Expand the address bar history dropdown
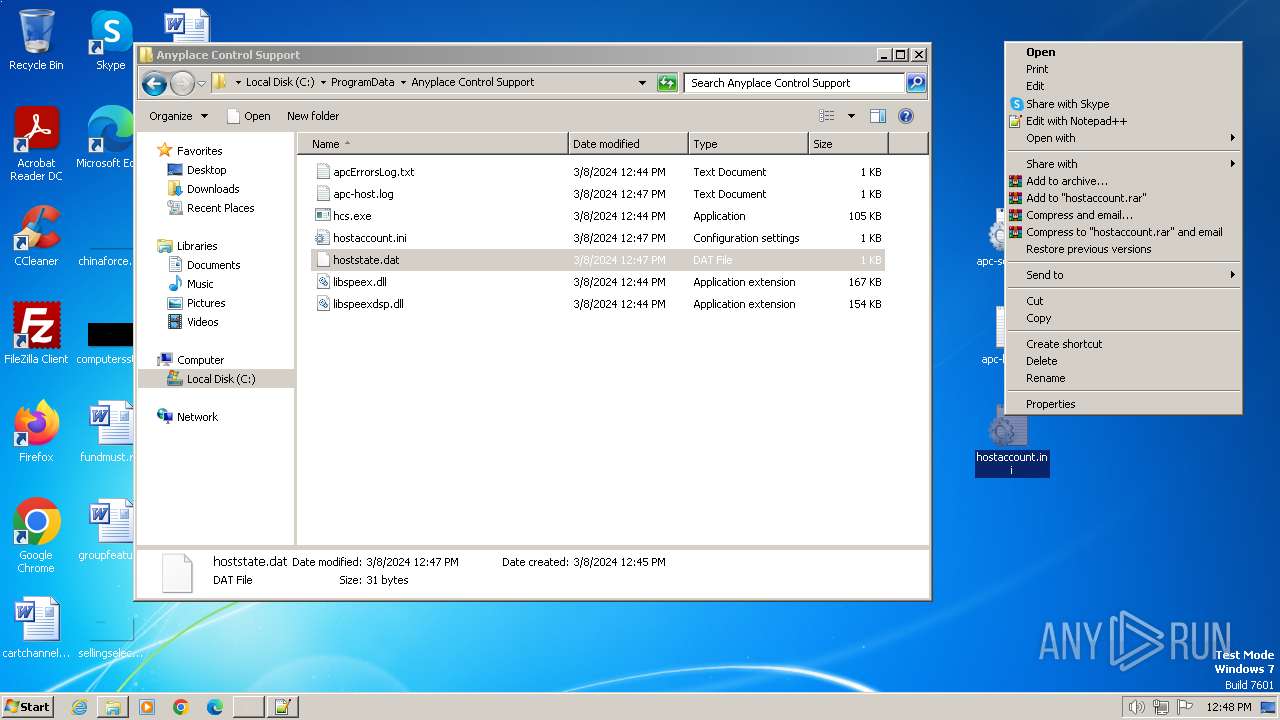Viewport: 1280px width, 720px height. click(x=642, y=83)
